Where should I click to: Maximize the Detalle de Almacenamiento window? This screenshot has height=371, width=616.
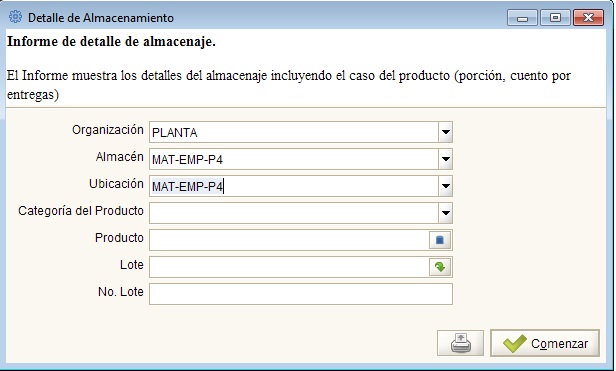pos(555,18)
